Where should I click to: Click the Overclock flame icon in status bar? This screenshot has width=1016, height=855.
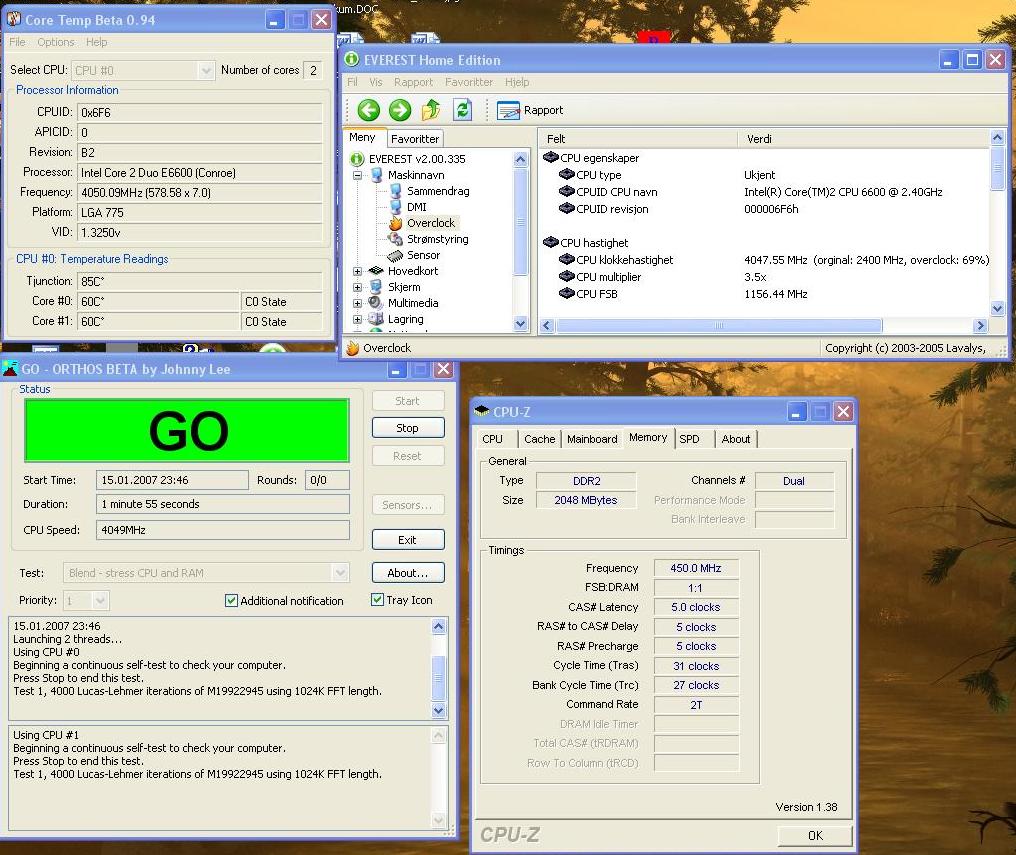coord(352,348)
